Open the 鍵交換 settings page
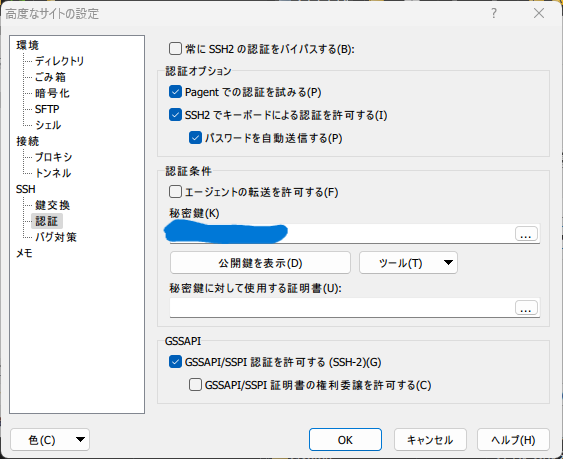The image size is (563, 459). (x=52, y=205)
